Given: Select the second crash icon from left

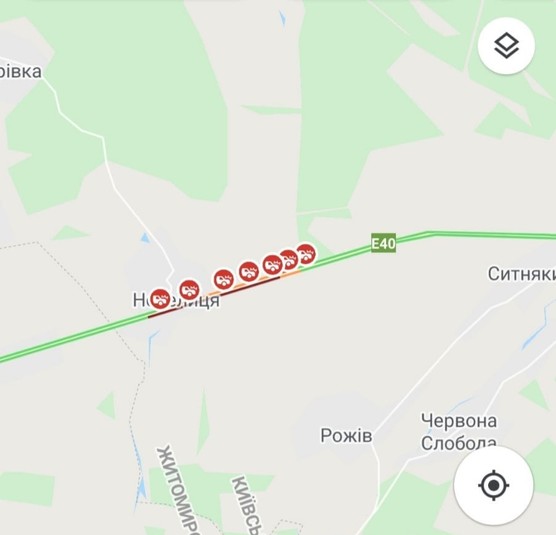Looking at the screenshot, I should pos(189,290).
